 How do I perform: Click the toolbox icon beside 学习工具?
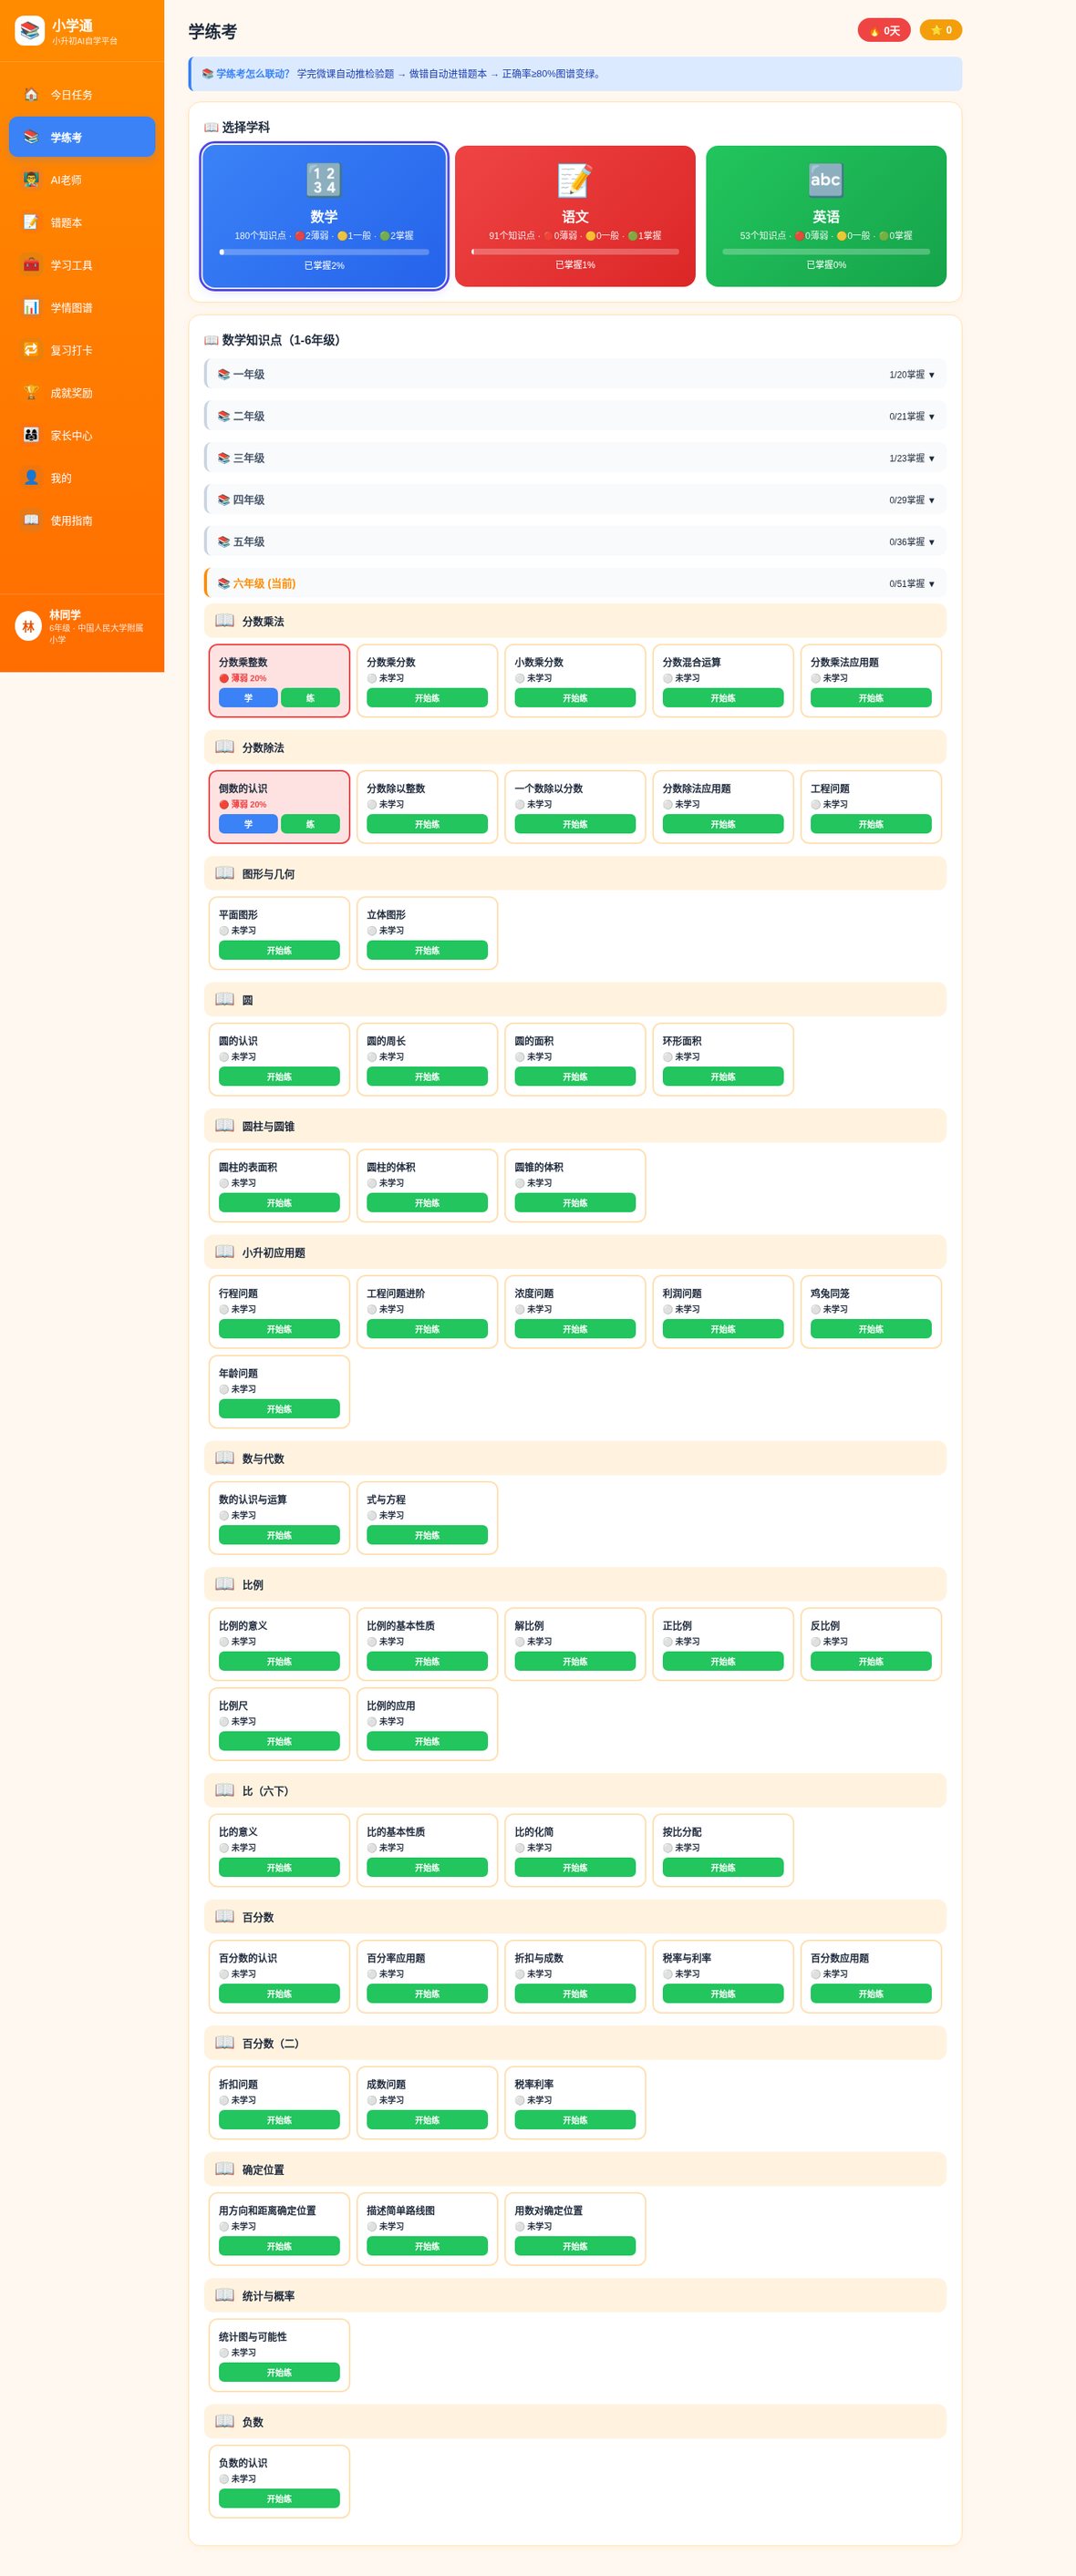tap(31, 265)
